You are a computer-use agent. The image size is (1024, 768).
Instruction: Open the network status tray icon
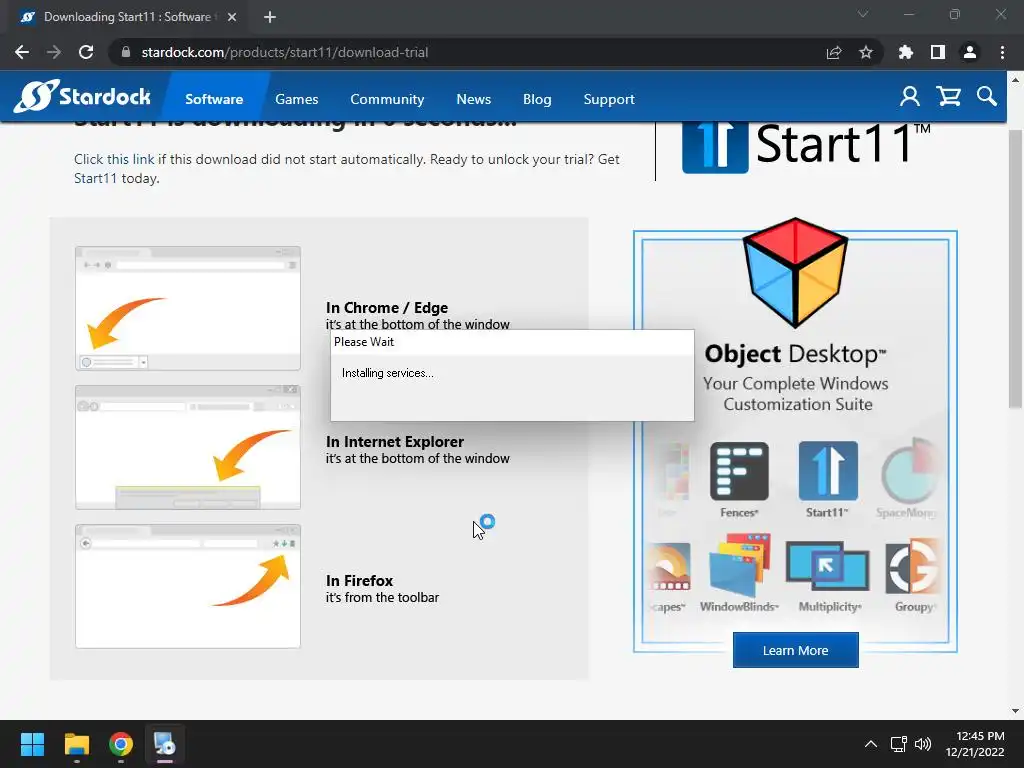coord(899,744)
